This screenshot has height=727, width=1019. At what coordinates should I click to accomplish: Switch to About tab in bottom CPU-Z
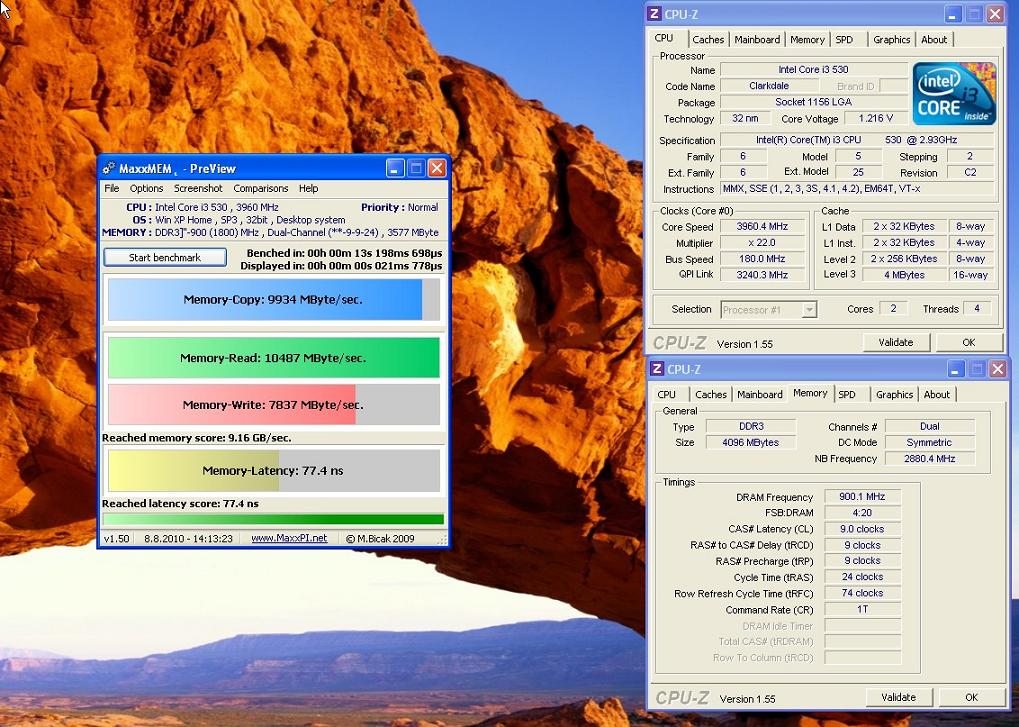pyautogui.click(x=936, y=394)
